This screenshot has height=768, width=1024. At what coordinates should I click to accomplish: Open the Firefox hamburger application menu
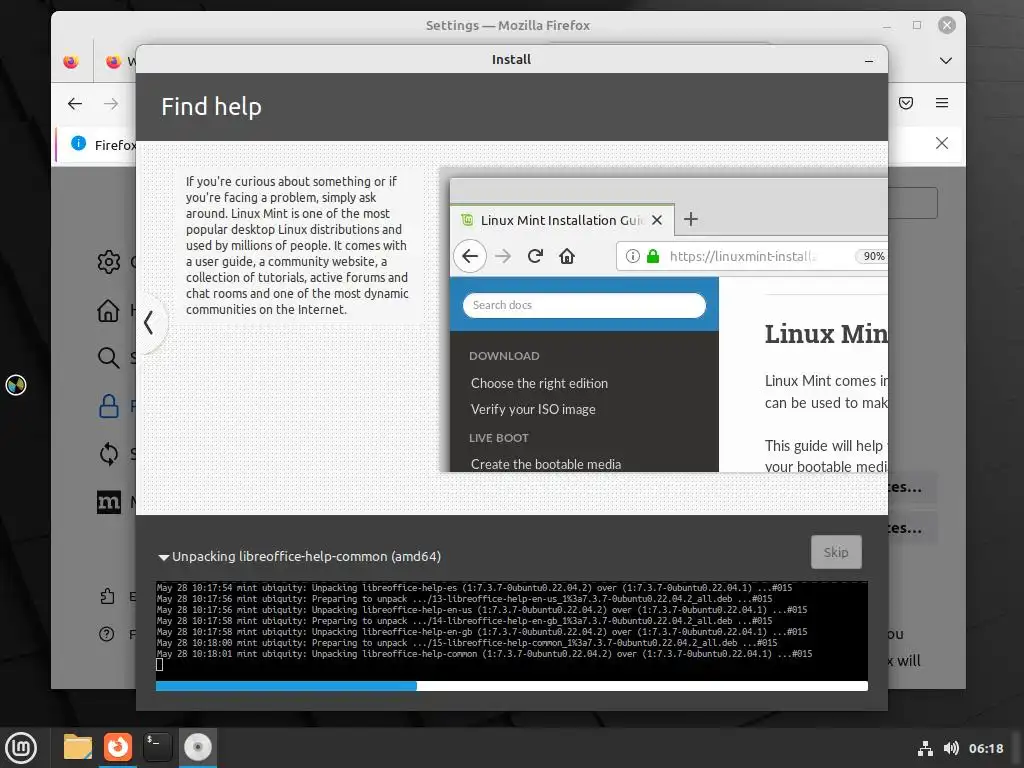coord(942,103)
